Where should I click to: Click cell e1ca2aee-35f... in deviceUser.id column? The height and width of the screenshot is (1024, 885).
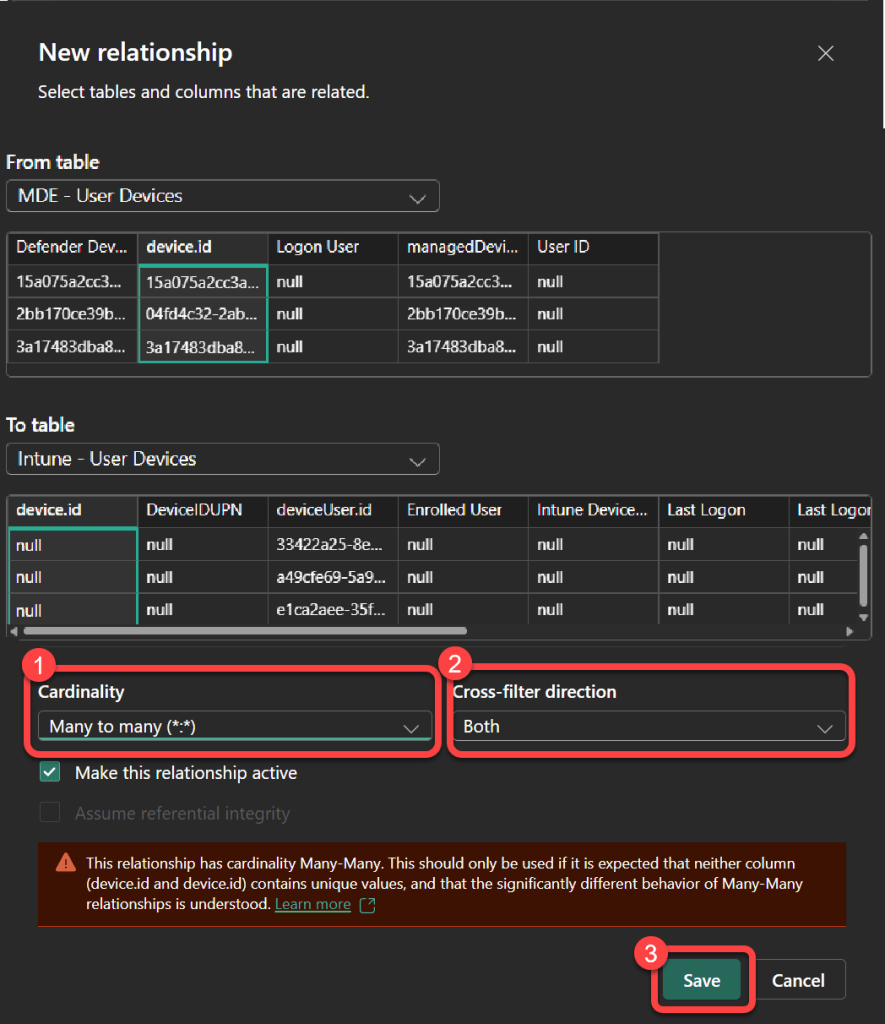pos(333,609)
